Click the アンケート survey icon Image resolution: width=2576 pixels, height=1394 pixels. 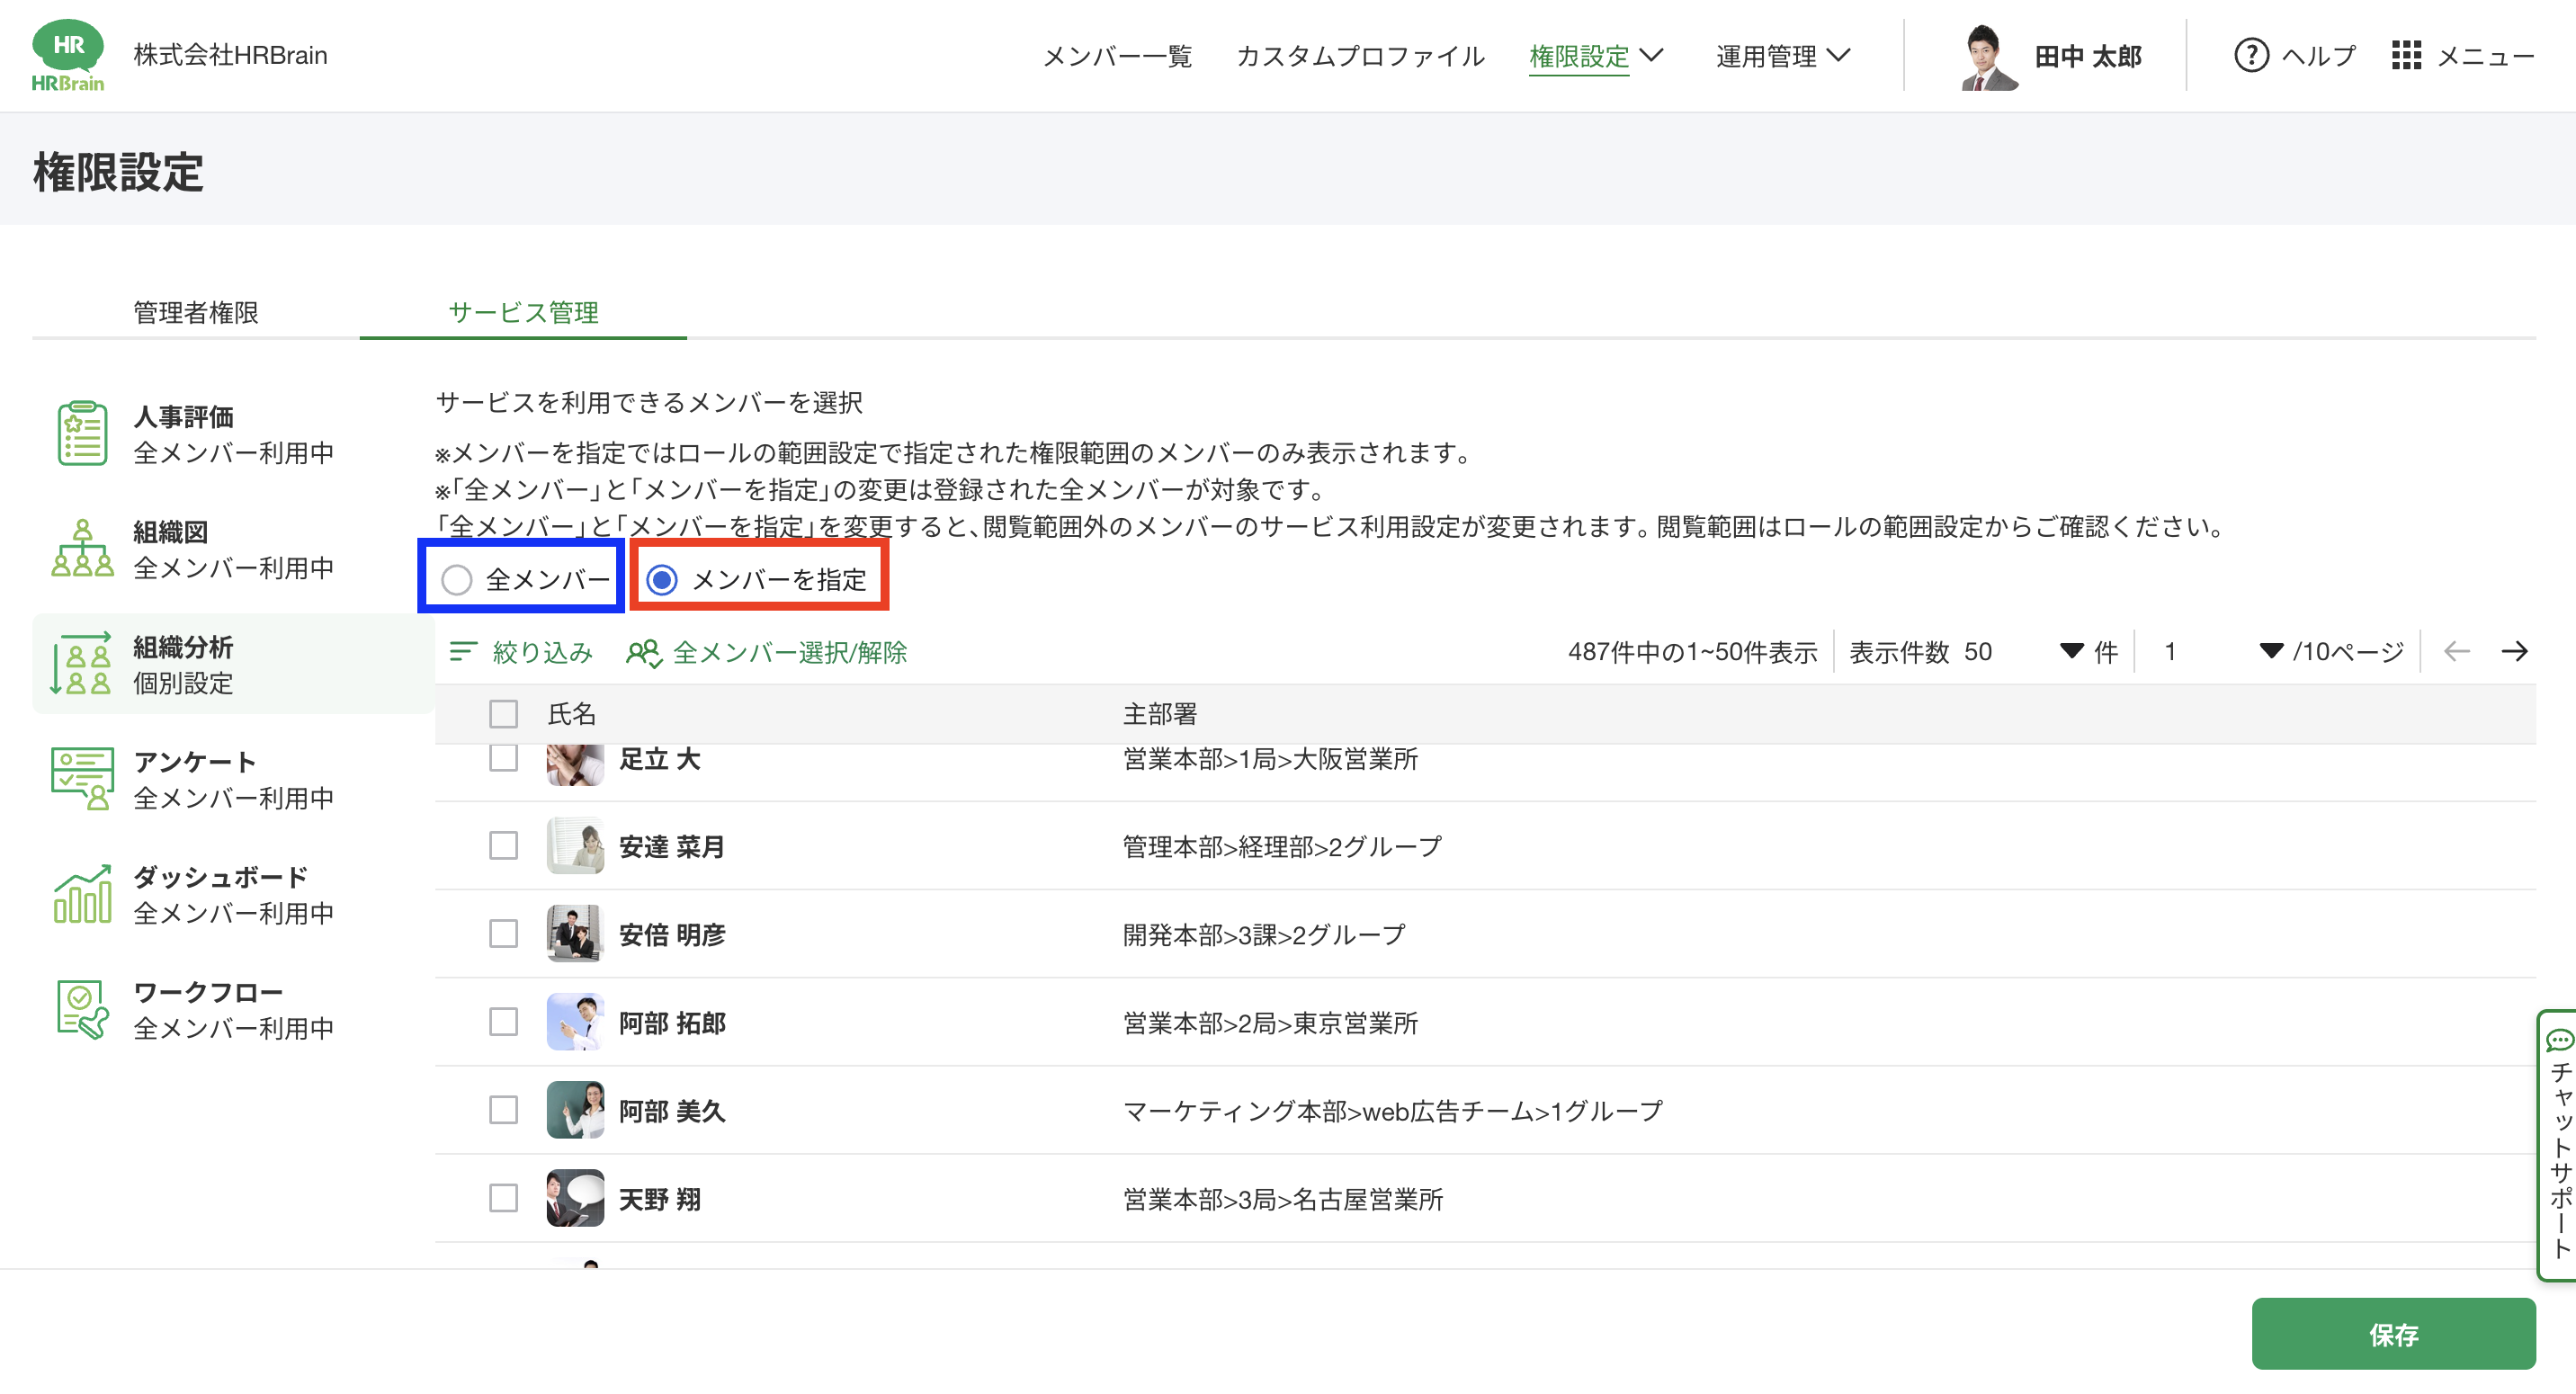(x=82, y=779)
